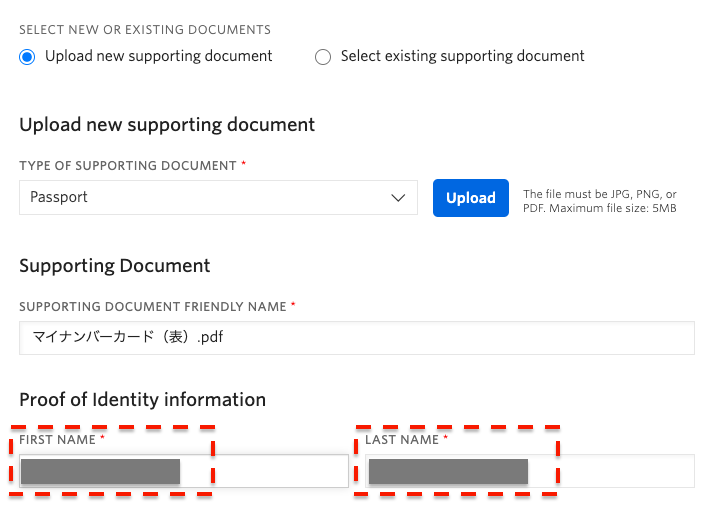Click the 'SELECT NEW OR EXISTING DOCUMENTS' label
This screenshot has height=512, width=702.
tap(145, 30)
